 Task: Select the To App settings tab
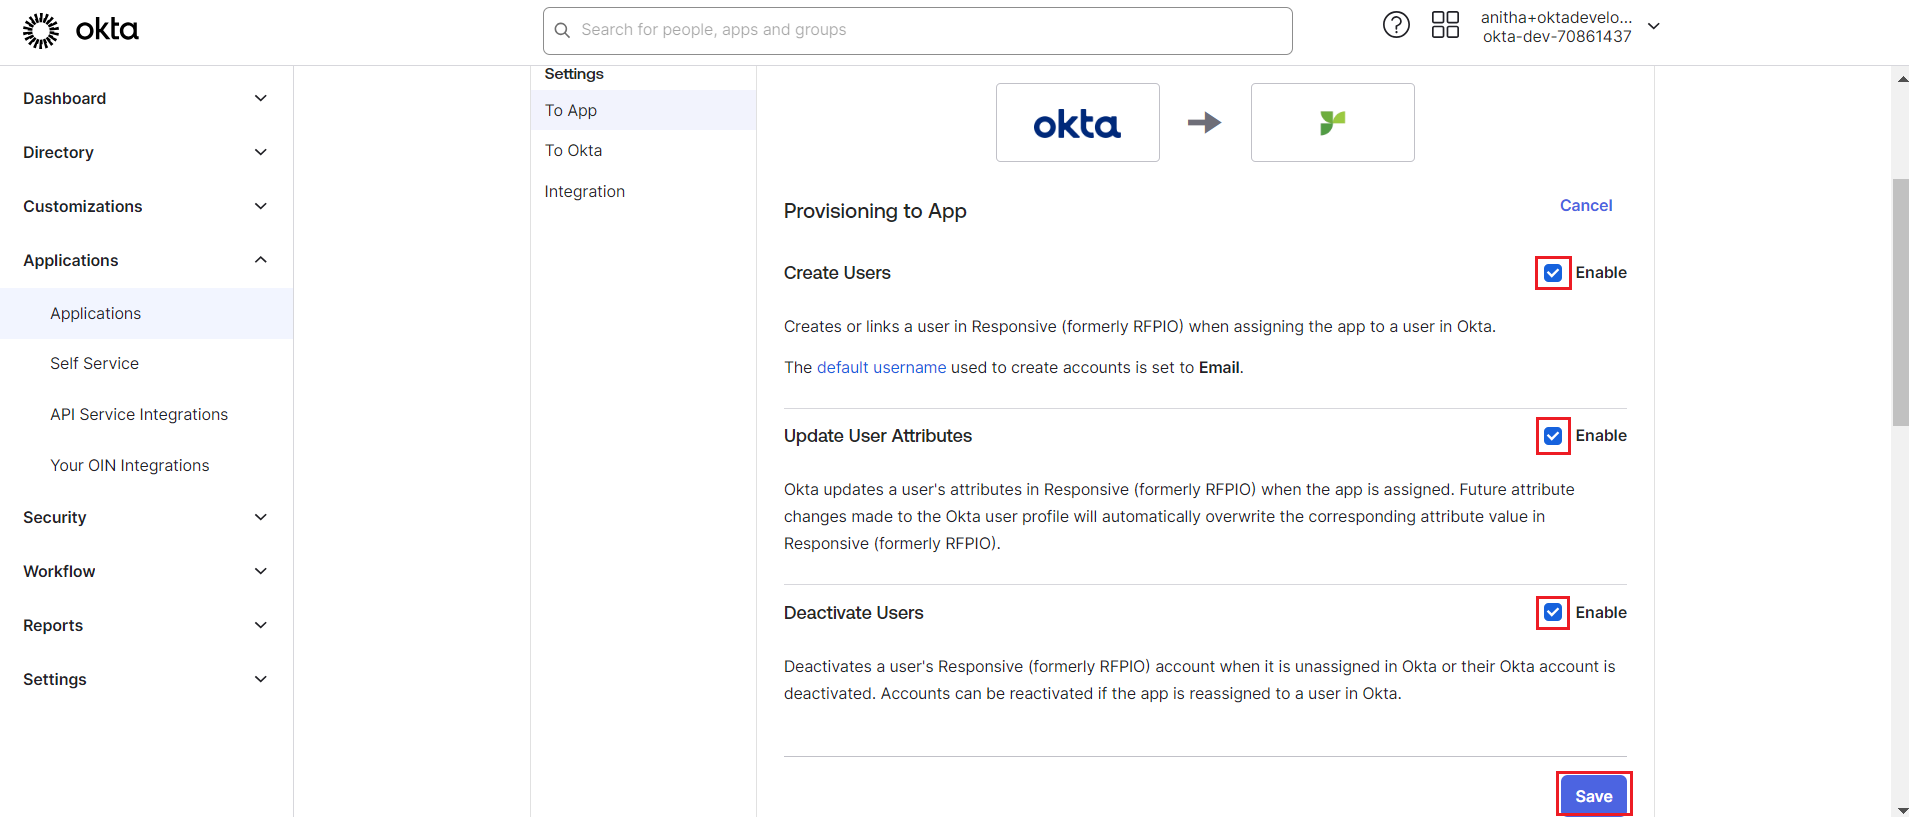click(x=643, y=110)
